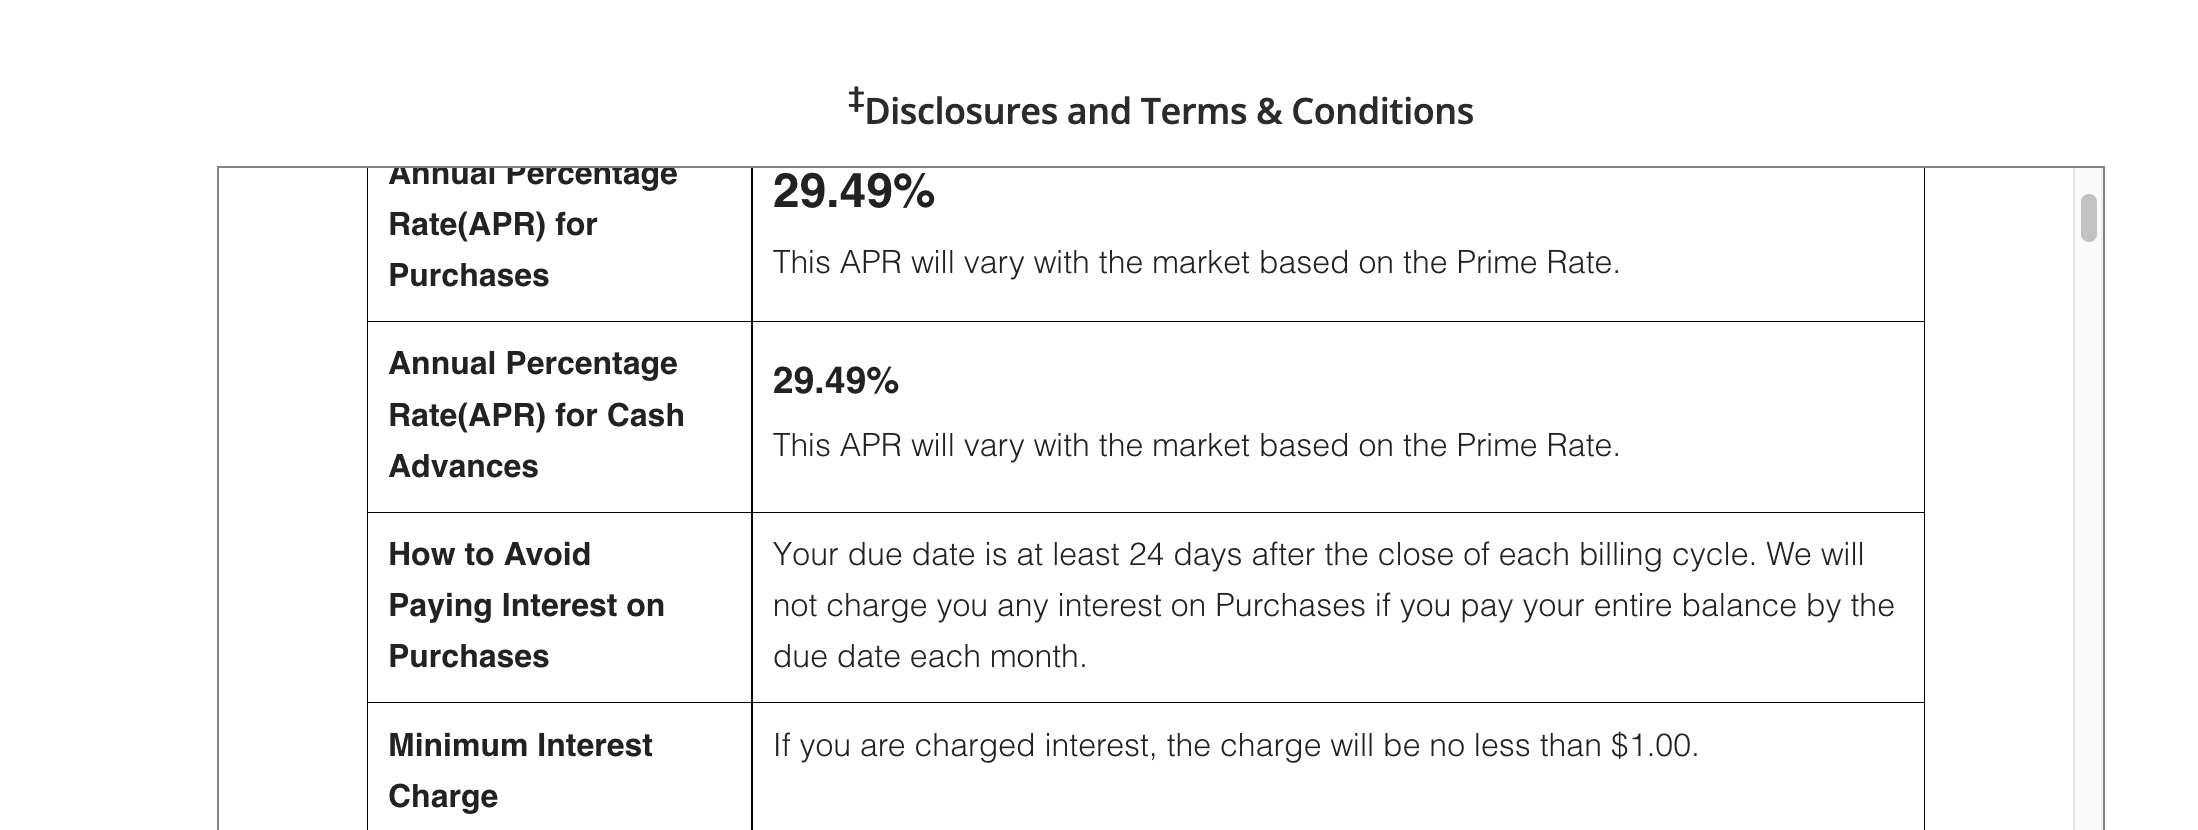Image resolution: width=2198 pixels, height=830 pixels.
Task: Click the 29.49% cash advances APR value
Action: [x=836, y=381]
